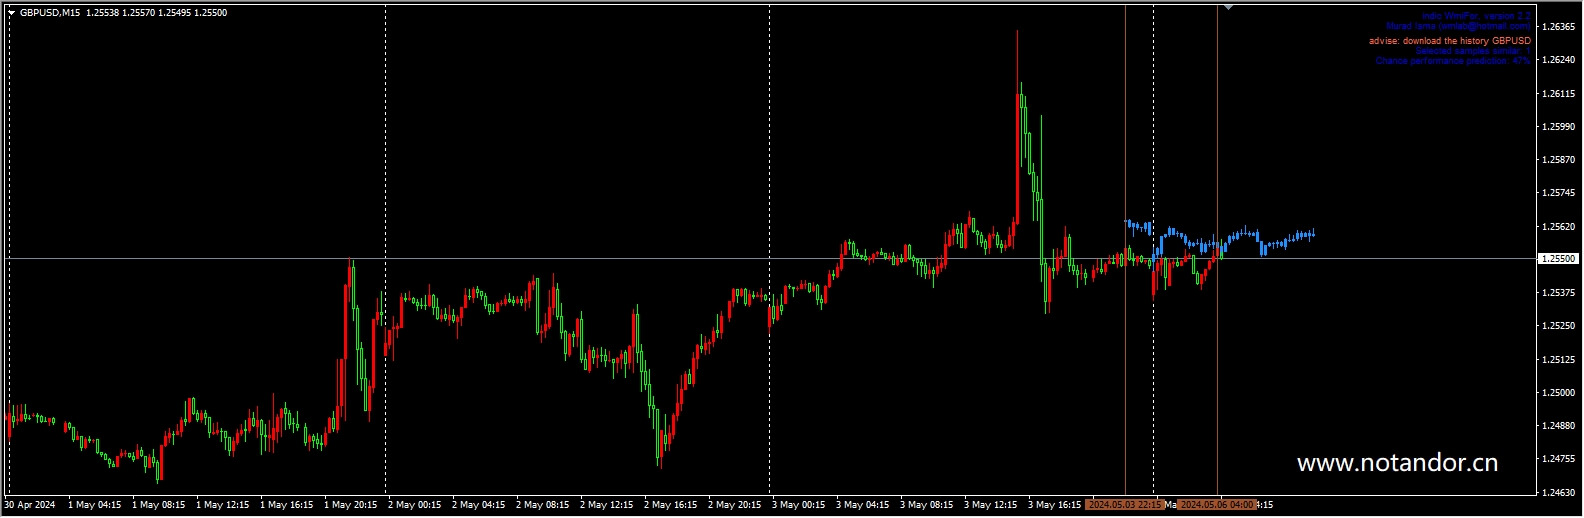Click the '2 May 16:15' time axis label
The image size is (1584, 518).
(x=670, y=505)
